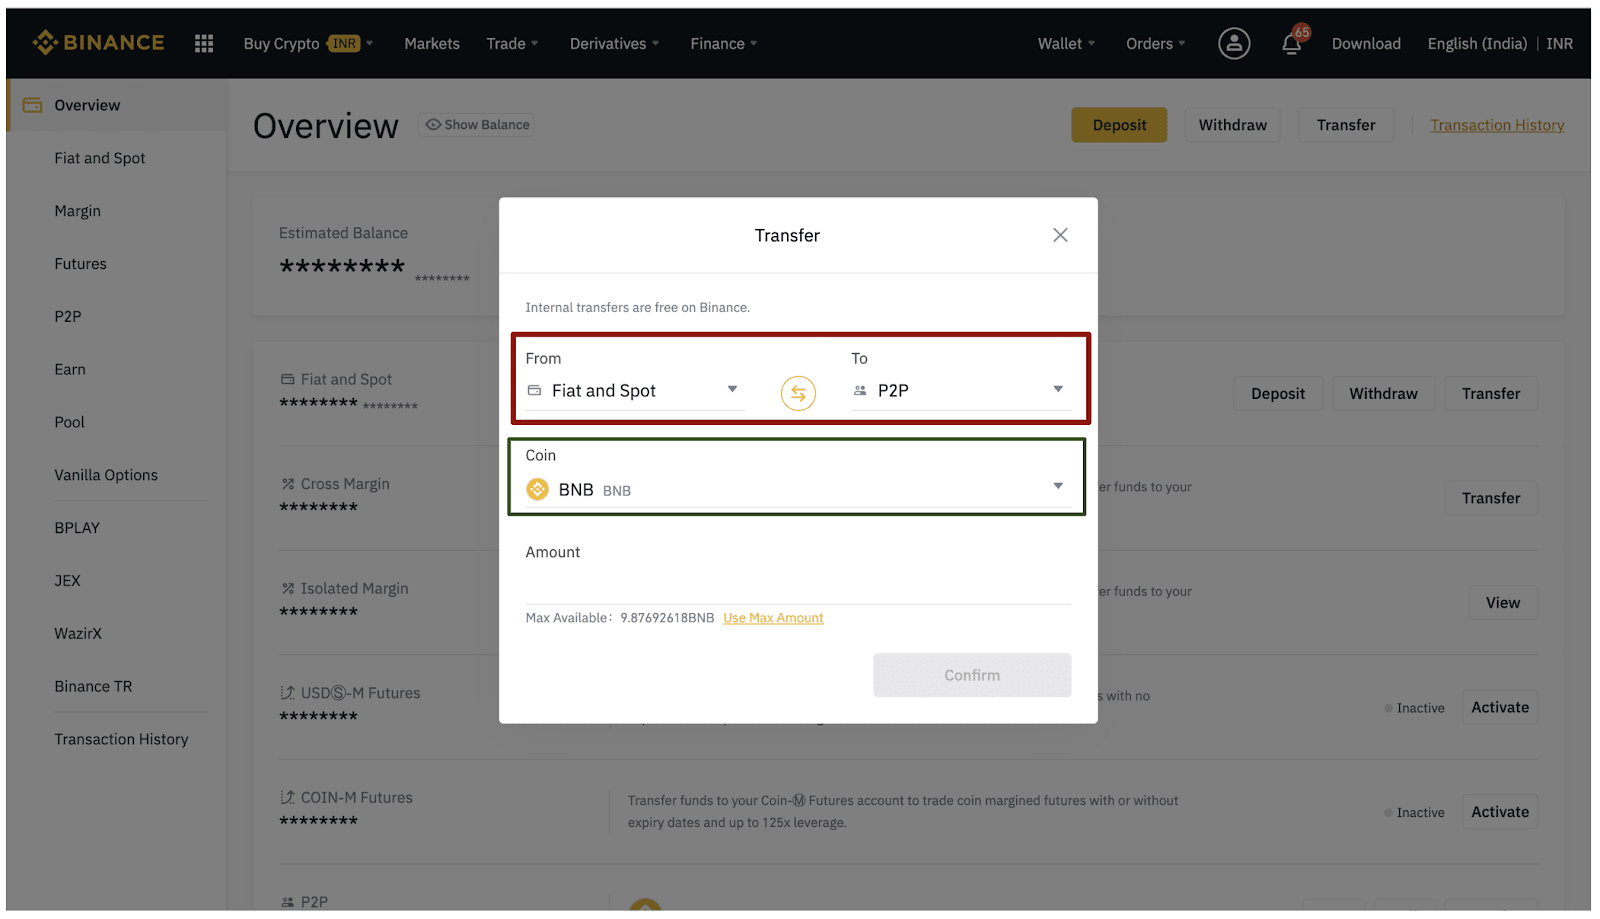1600x919 pixels.
Task: Click the Confirm button in dialog
Action: (x=972, y=675)
